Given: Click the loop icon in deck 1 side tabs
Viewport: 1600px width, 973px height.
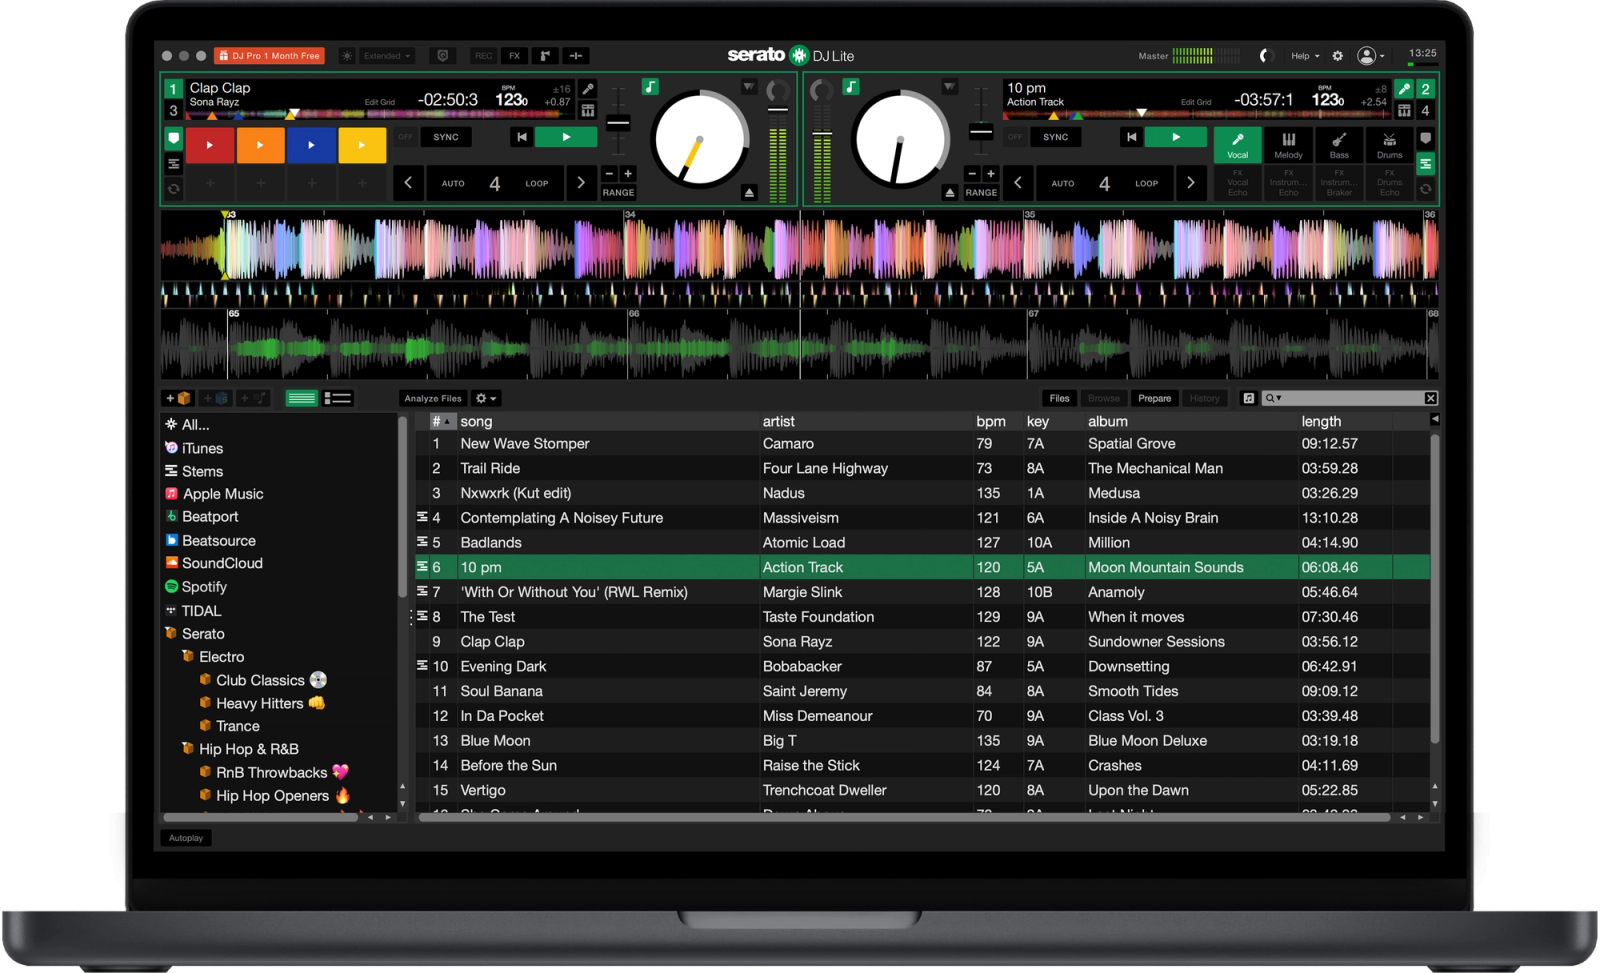Looking at the screenshot, I should click(x=173, y=188).
